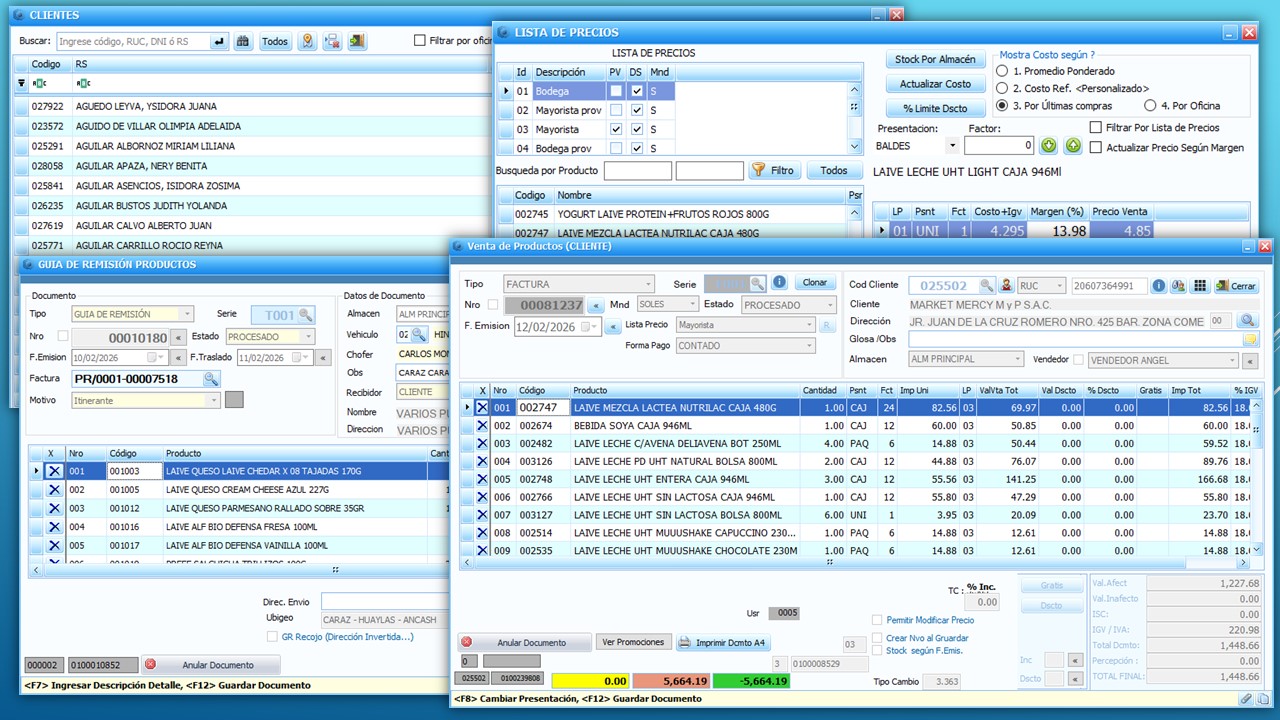Click the green up arrow beside Factor
This screenshot has height=720, width=1280.
coord(1073,146)
